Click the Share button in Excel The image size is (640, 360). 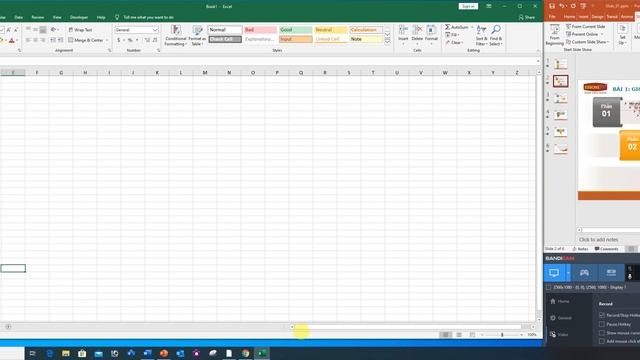coord(527,17)
